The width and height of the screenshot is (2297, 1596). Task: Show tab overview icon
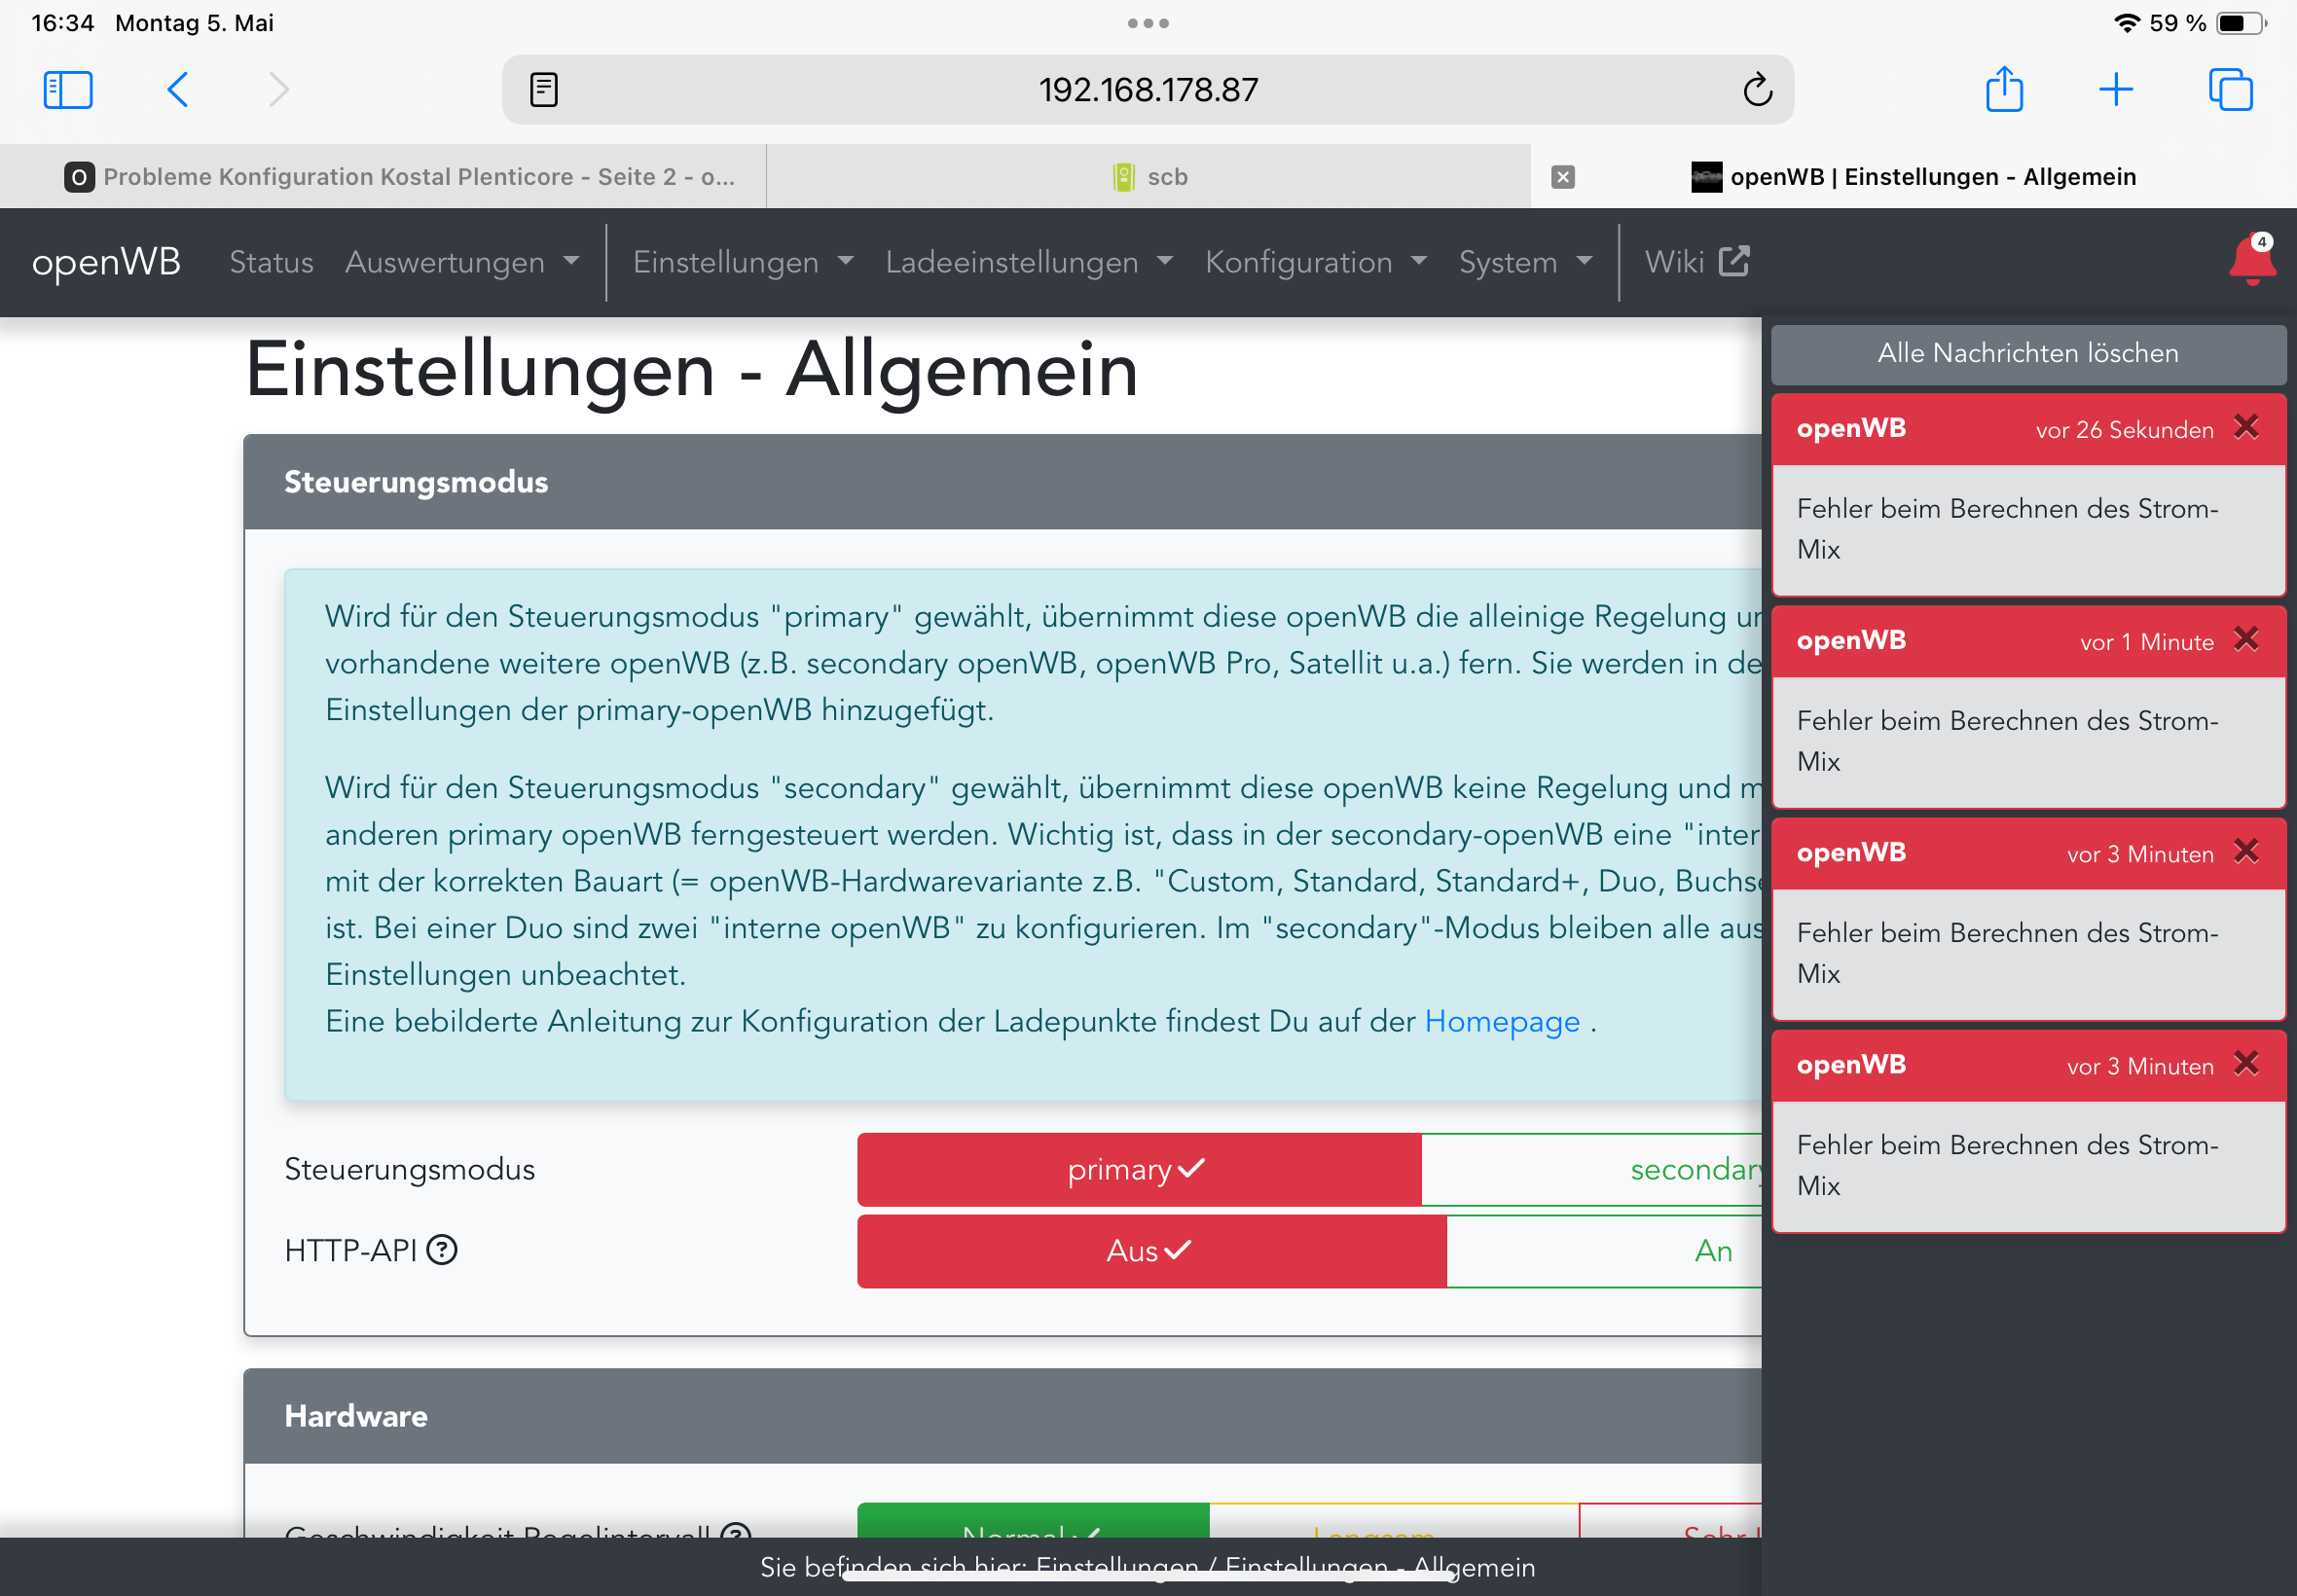tap(2229, 90)
